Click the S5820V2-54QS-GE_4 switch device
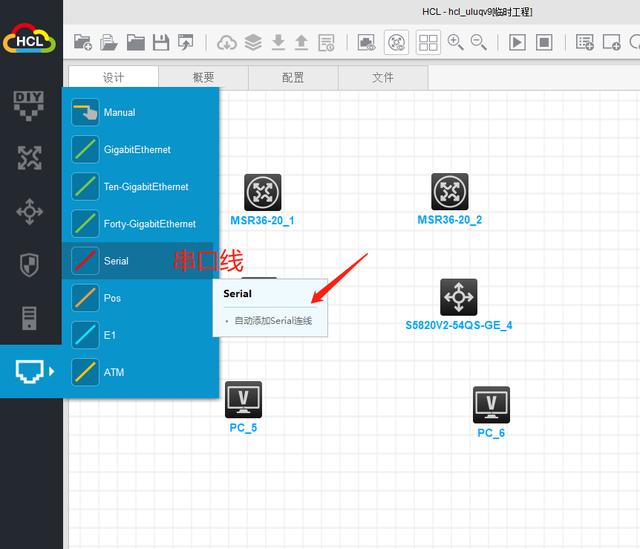640x549 pixels. point(458,297)
